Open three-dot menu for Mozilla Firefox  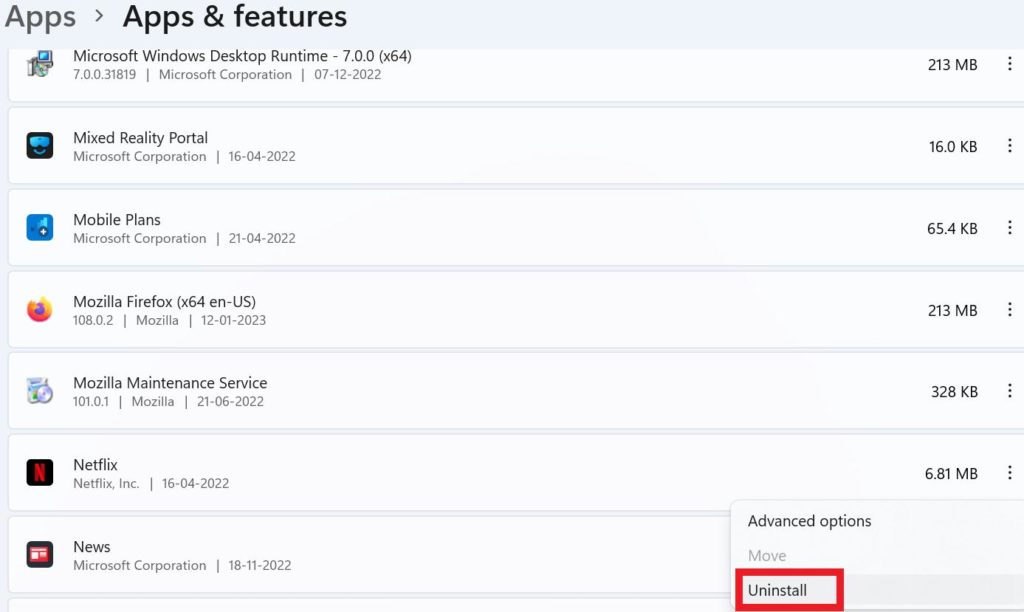[1009, 310]
